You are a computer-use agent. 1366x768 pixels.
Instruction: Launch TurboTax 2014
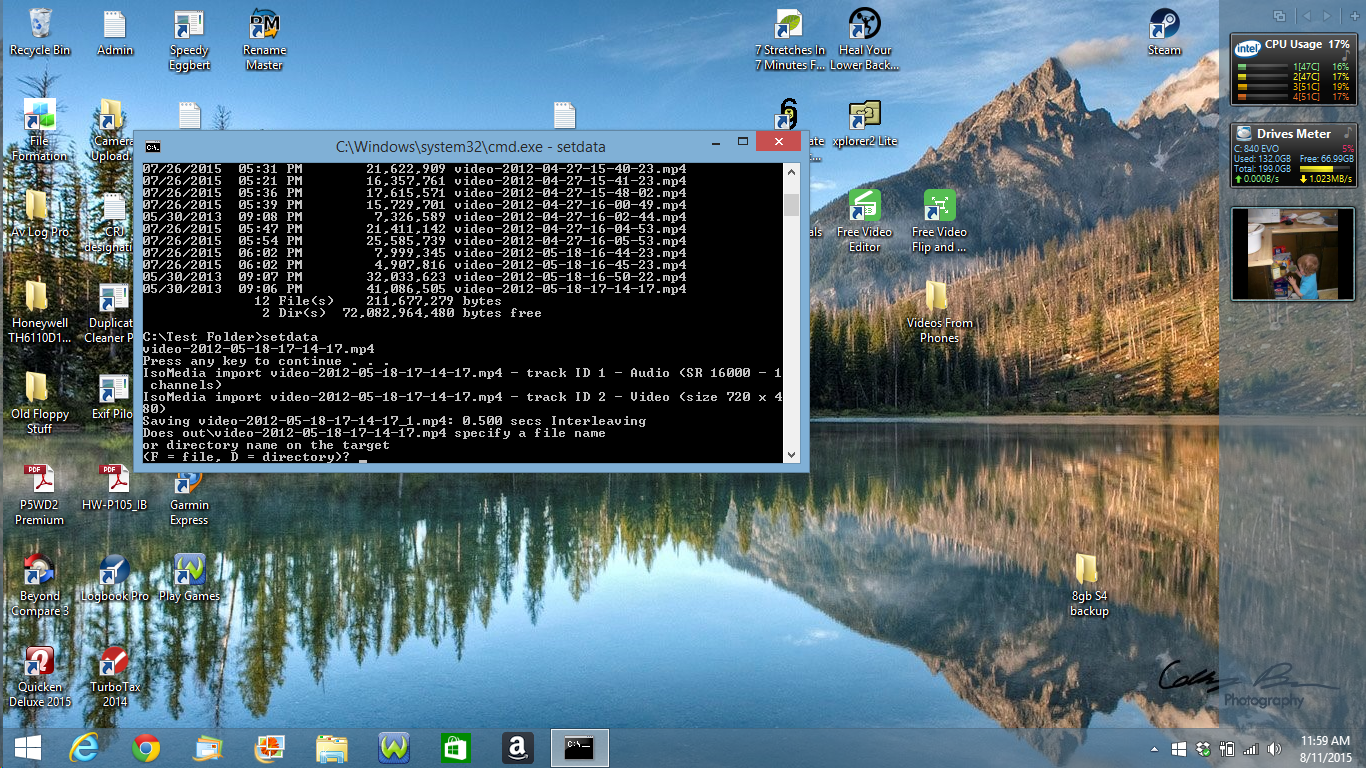pos(114,676)
